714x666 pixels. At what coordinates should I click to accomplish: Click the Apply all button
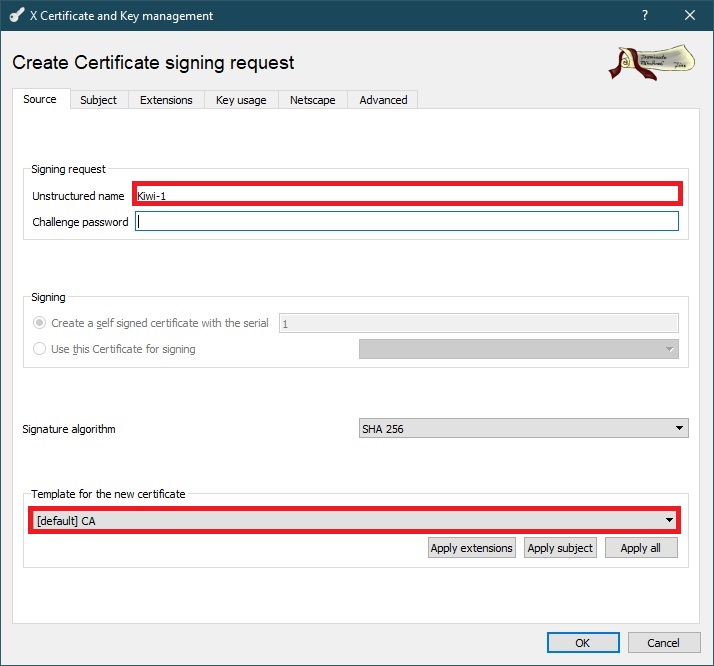pyautogui.click(x=640, y=548)
